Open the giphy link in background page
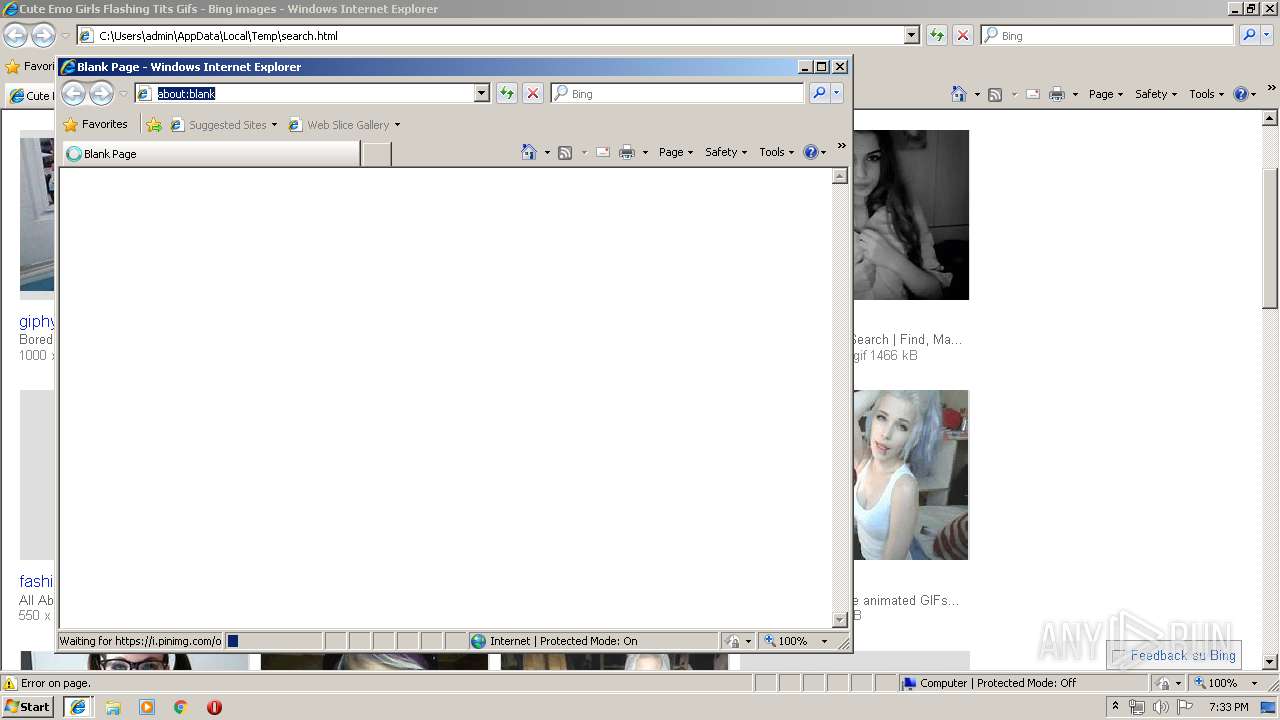Viewport: 1280px width, 720px height. [x=37, y=322]
